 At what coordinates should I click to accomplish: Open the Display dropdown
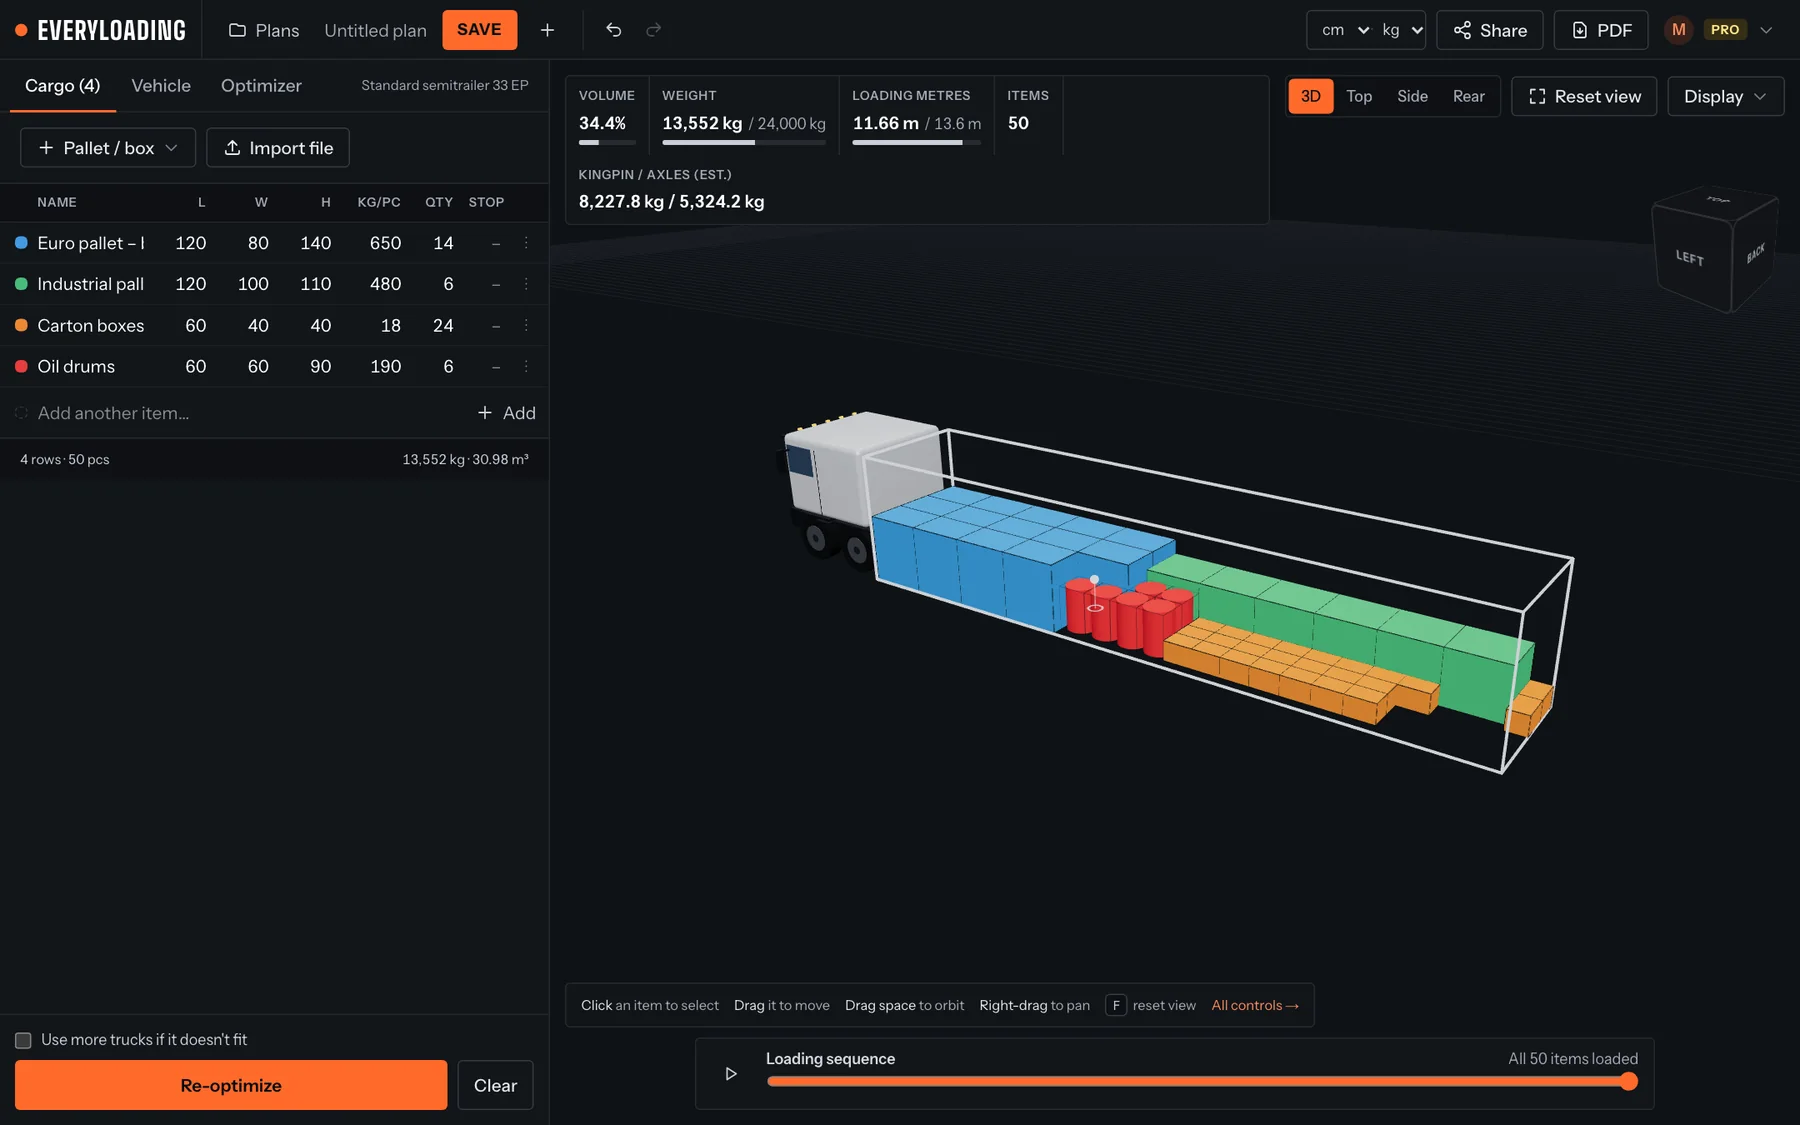point(1725,96)
